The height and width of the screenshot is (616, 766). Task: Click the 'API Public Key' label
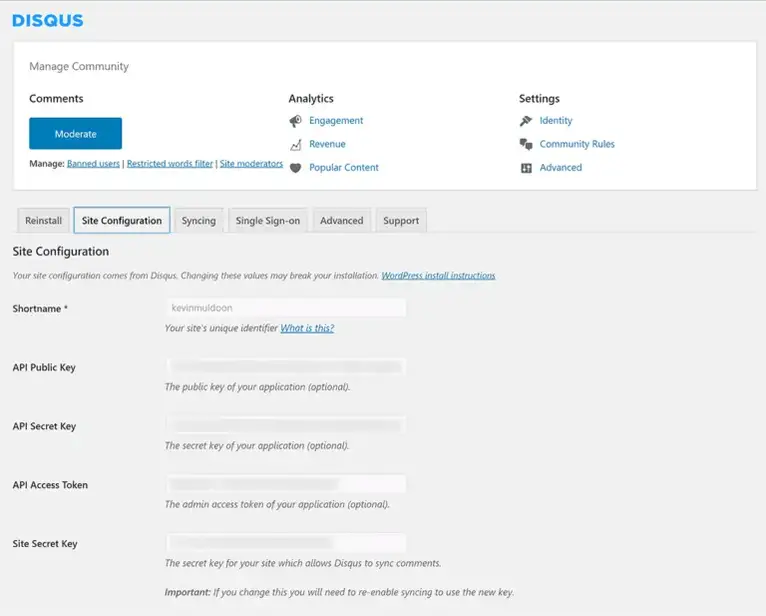pyautogui.click(x=44, y=367)
